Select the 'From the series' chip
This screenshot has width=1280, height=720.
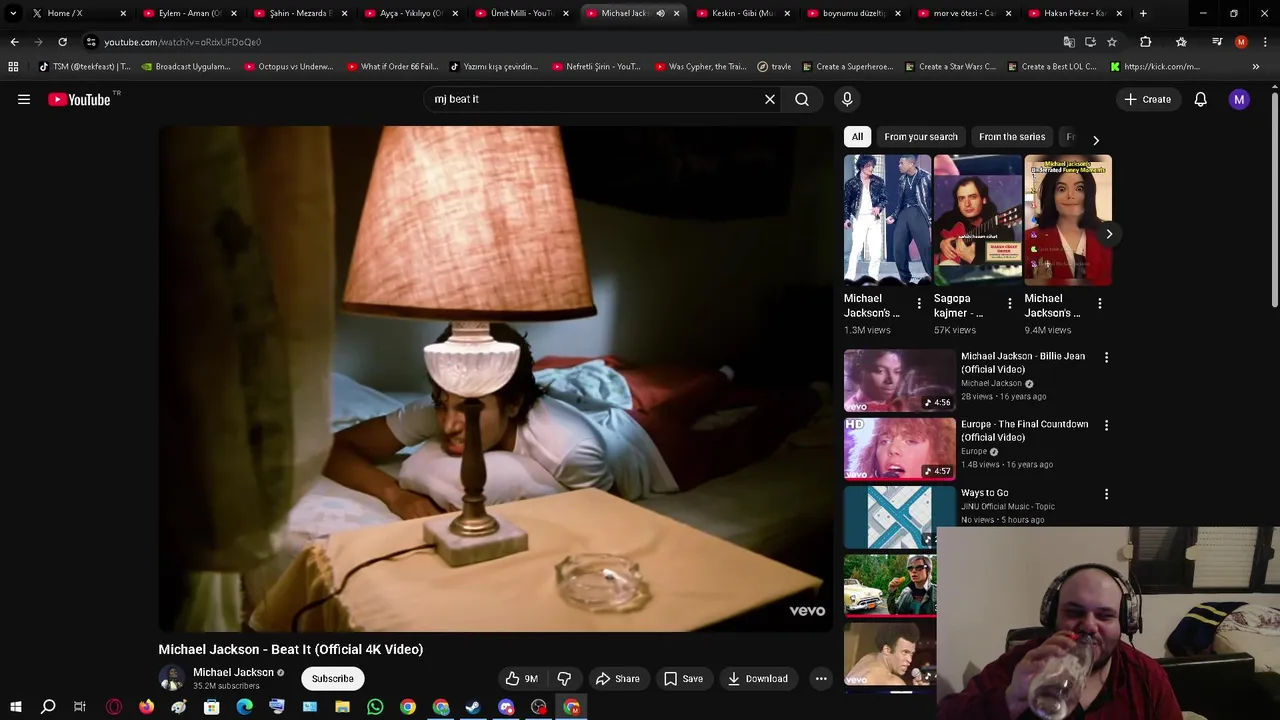click(1012, 137)
